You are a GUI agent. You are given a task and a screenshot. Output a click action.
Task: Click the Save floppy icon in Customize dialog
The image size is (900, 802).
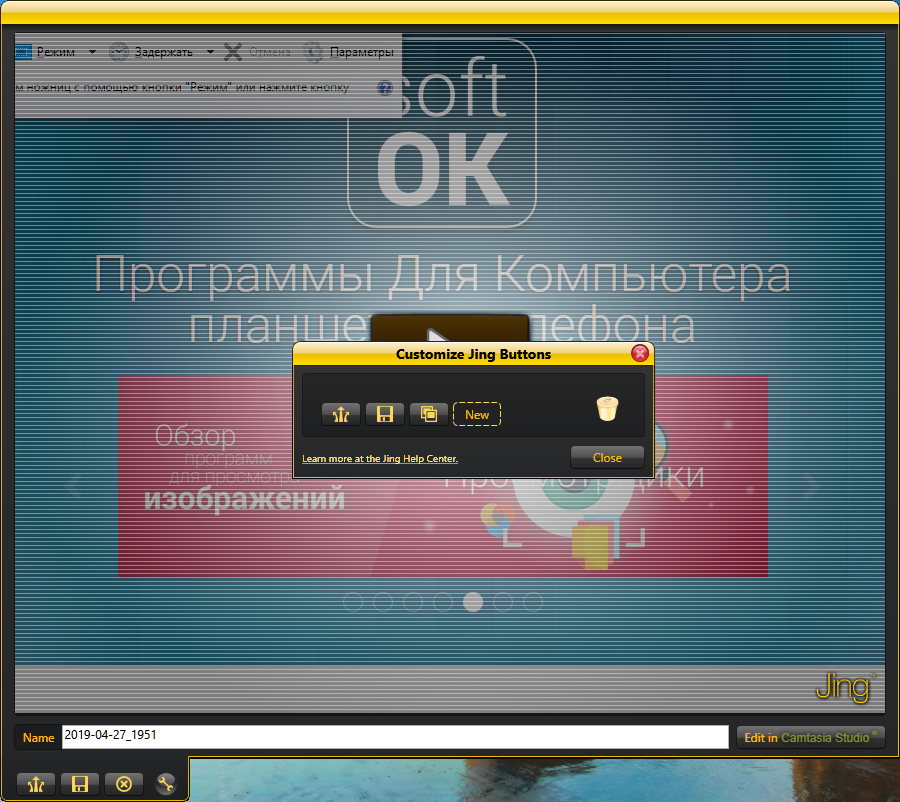(x=385, y=414)
